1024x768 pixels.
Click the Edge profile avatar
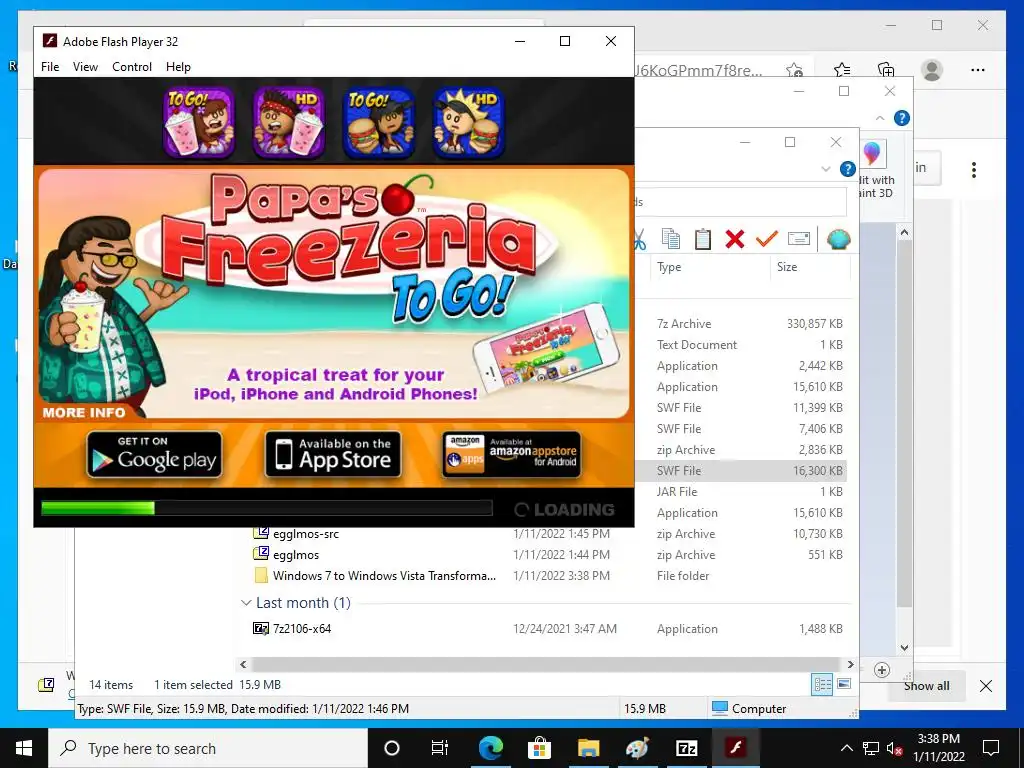(932, 70)
